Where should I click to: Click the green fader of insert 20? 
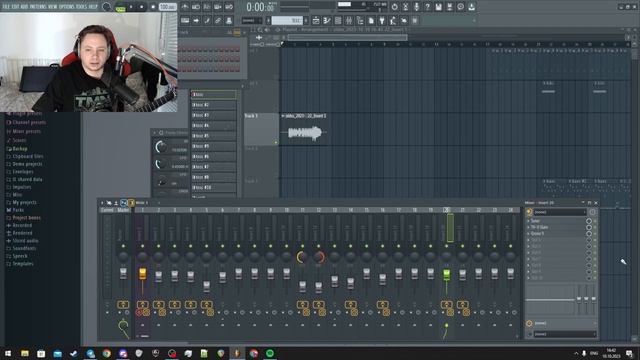(447, 274)
